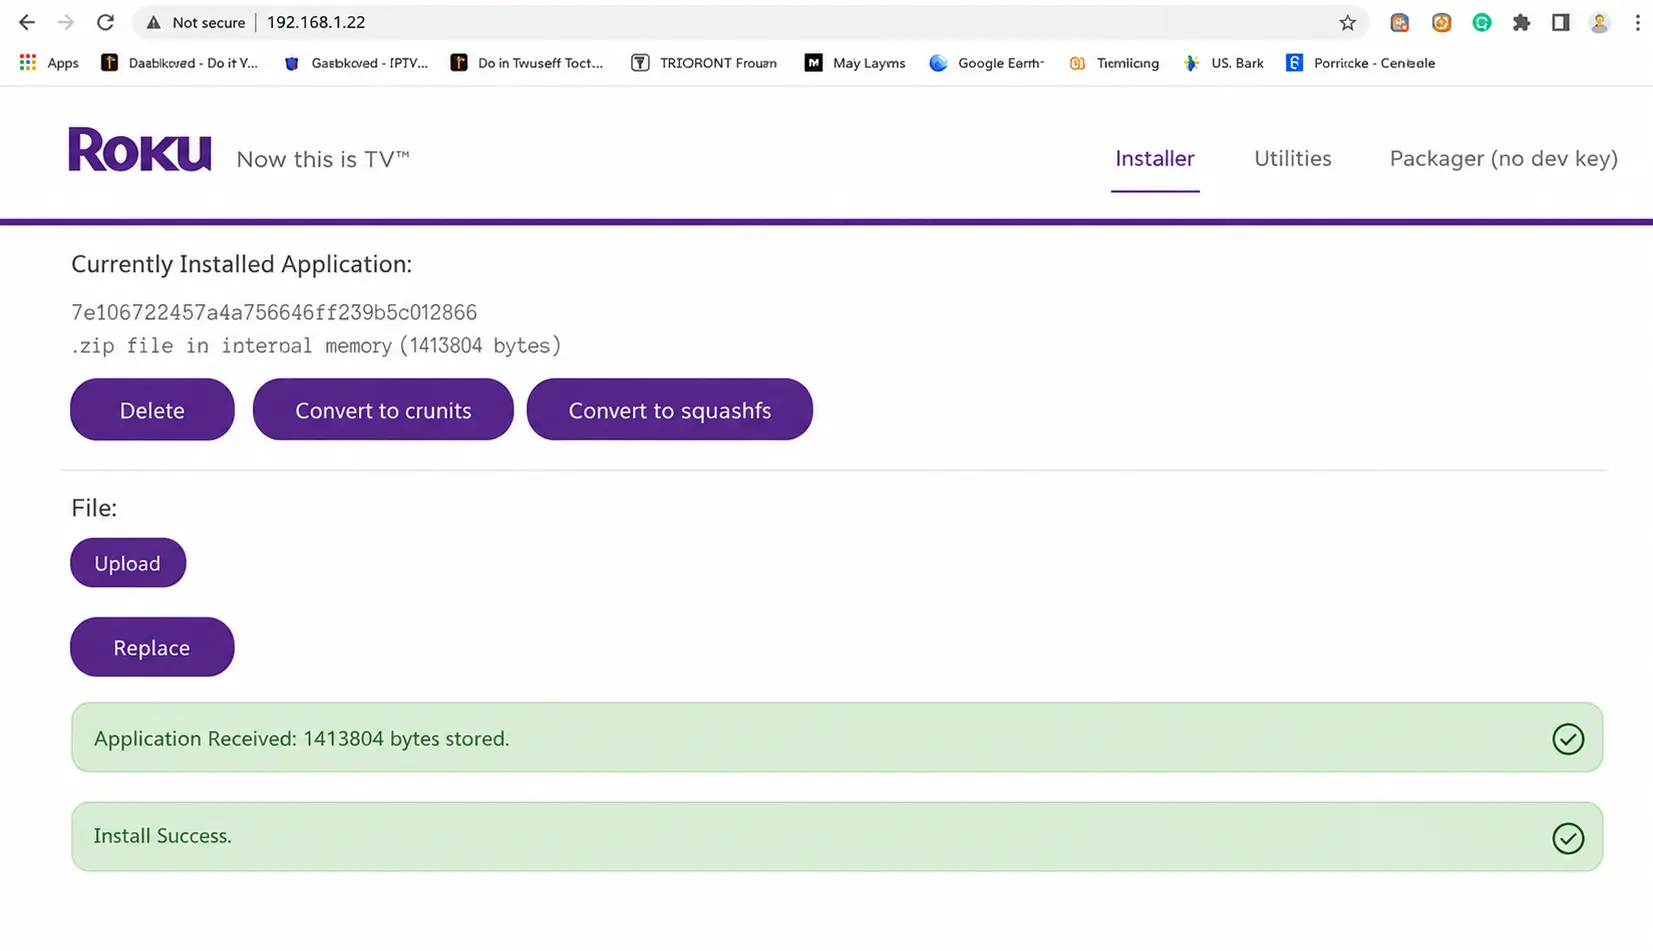Viewport: 1653px width, 951px height.
Task: Open the Temlicang bookmark
Action: [1114, 63]
